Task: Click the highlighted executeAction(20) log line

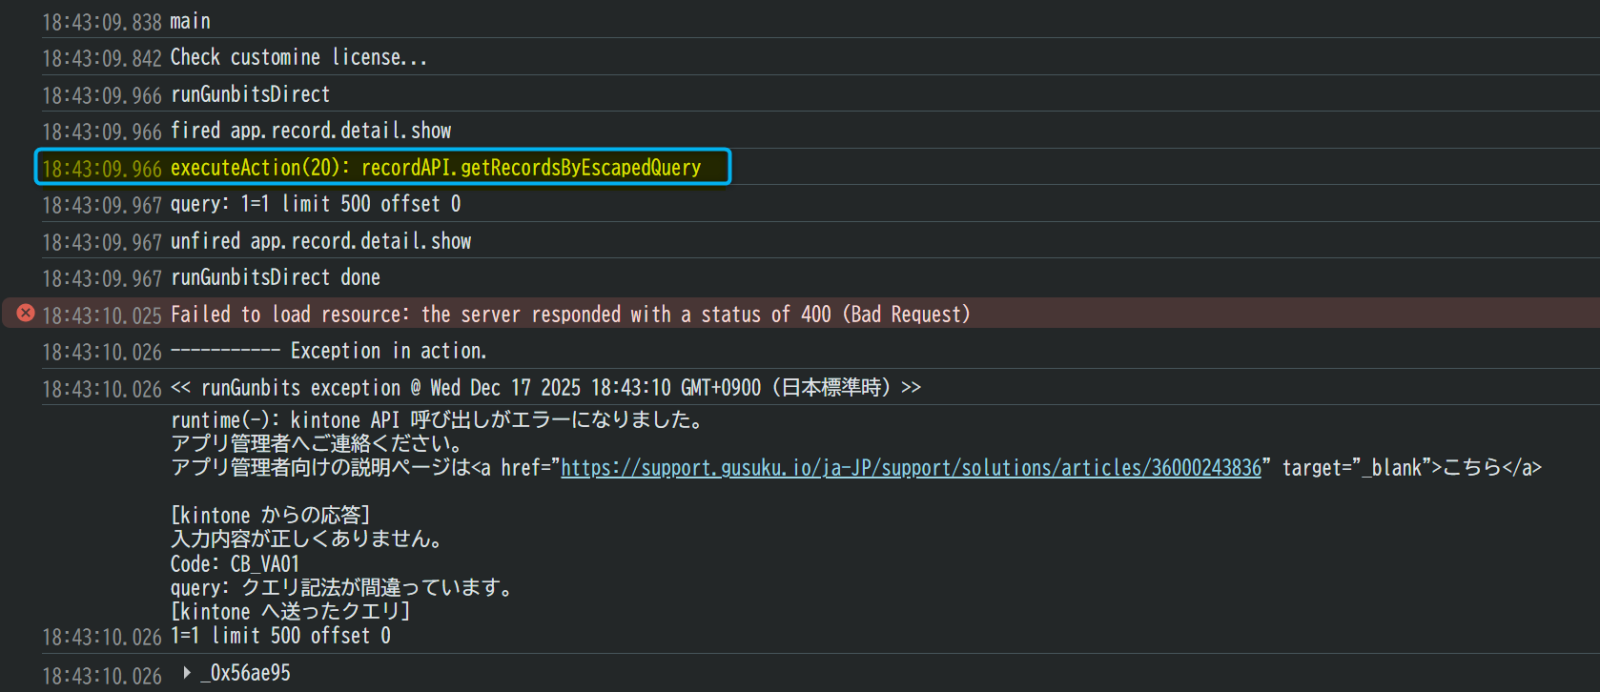Action: [x=435, y=168]
